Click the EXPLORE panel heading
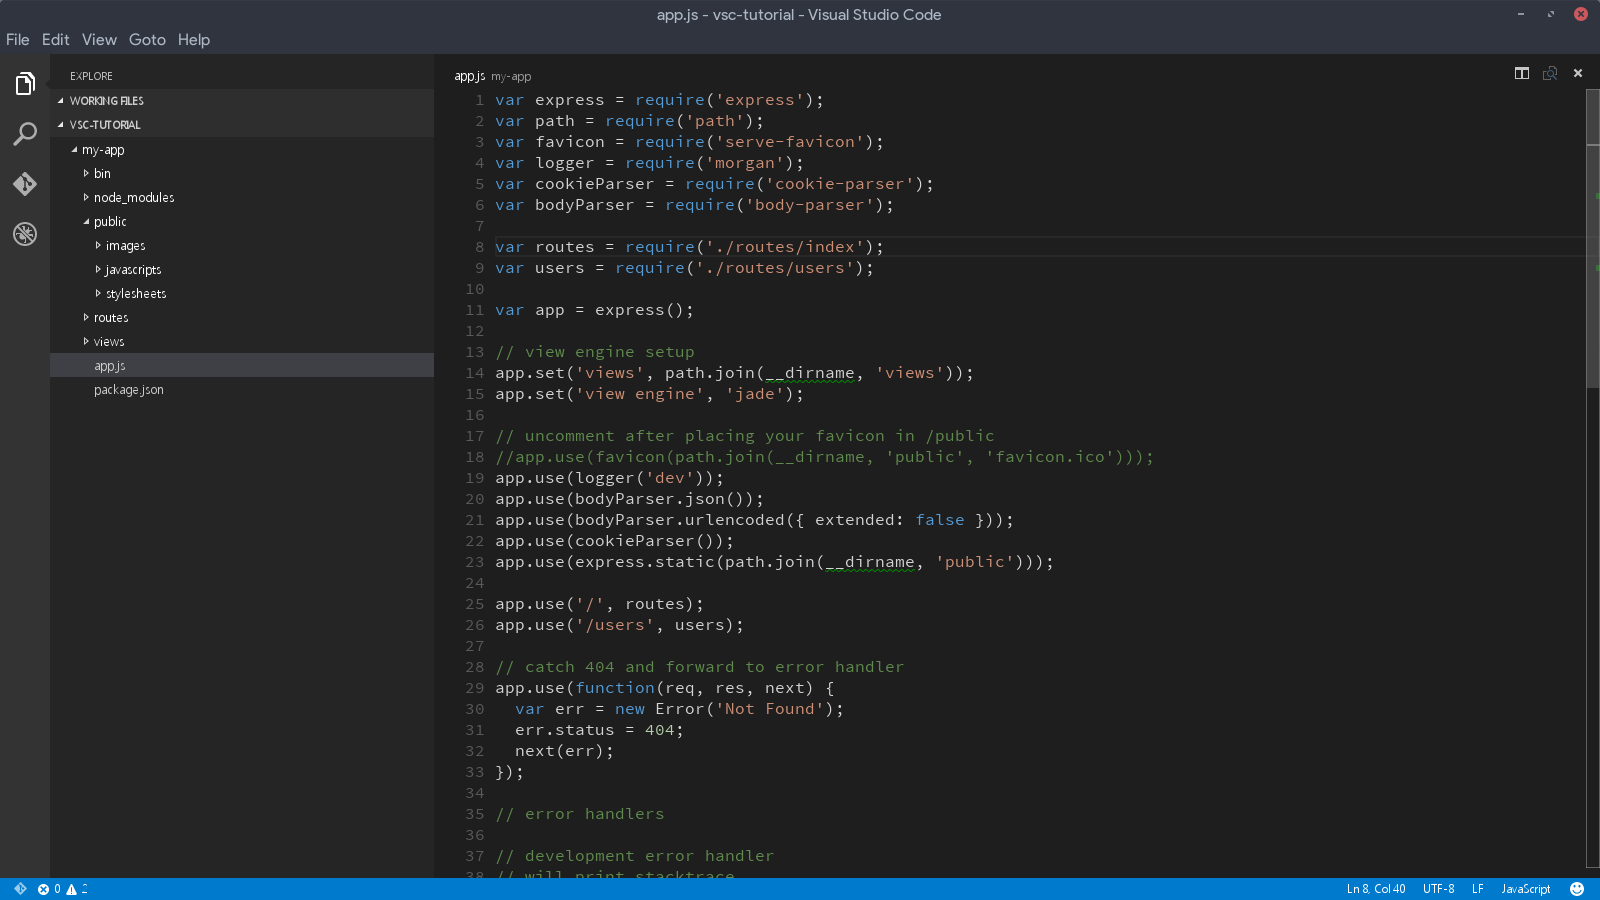 click(91, 76)
